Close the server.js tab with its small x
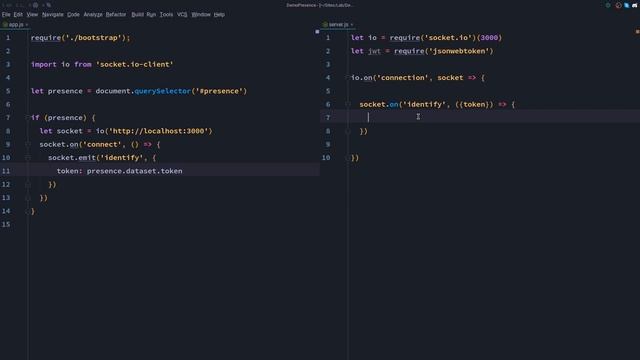Viewport: 640px width, 360px height. pyautogui.click(x=352, y=25)
